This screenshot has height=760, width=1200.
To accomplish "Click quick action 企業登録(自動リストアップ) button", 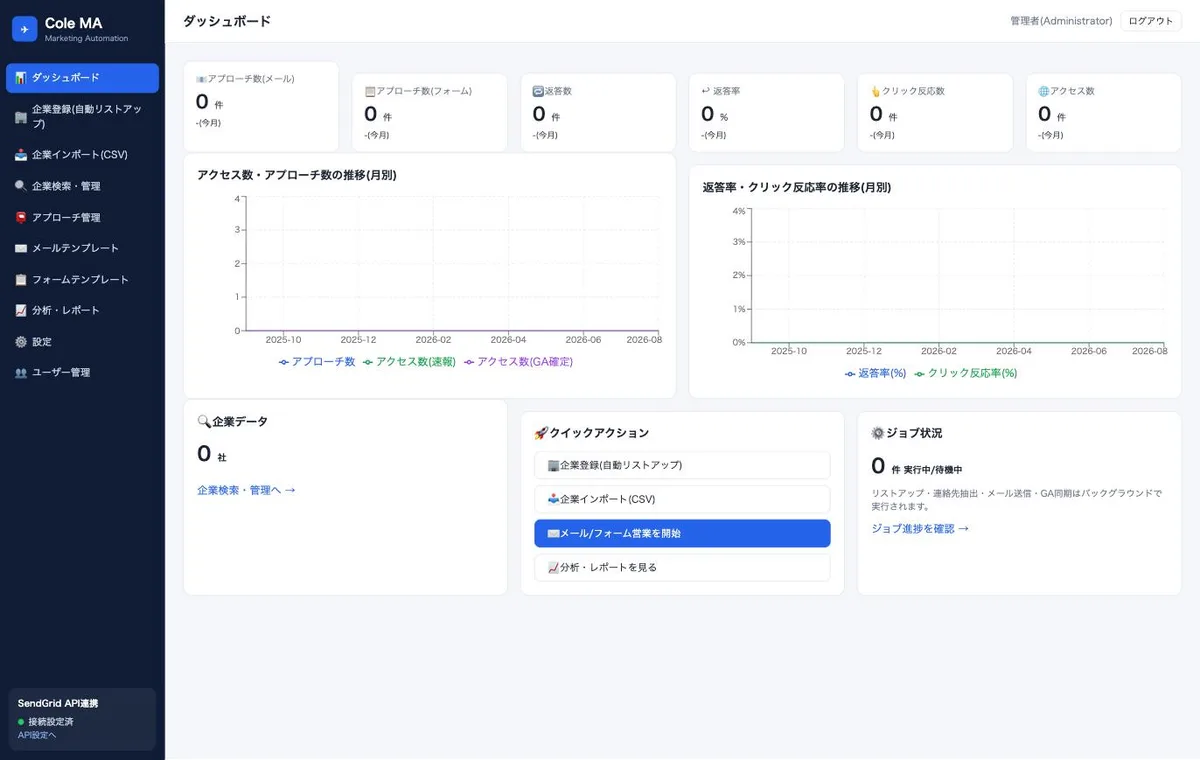I will click(682, 465).
